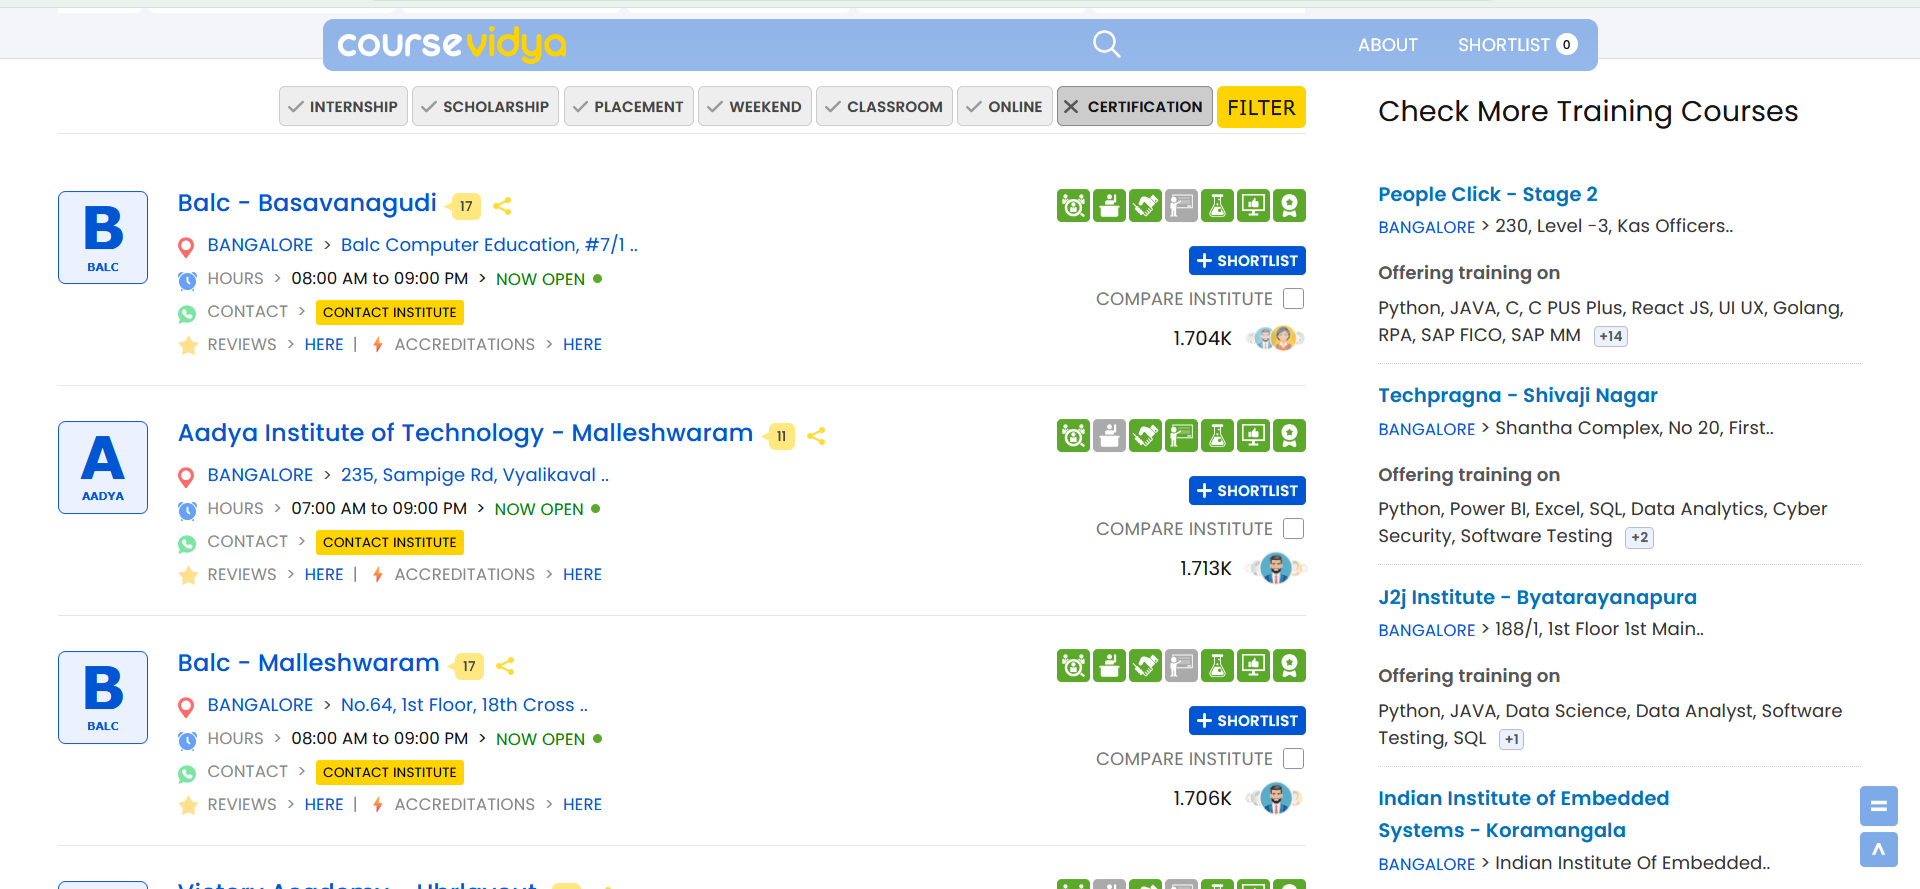Open J2j Institute - Byatarayanapura link
This screenshot has width=1920, height=889.
[1537, 597]
